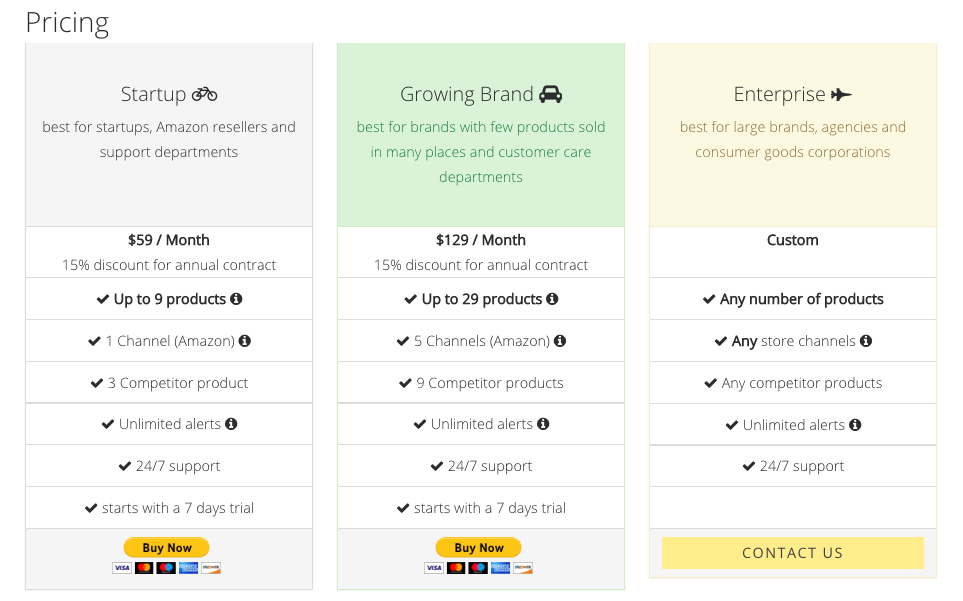Click Buy Now for Growing Brand plan

pyautogui.click(x=478, y=547)
